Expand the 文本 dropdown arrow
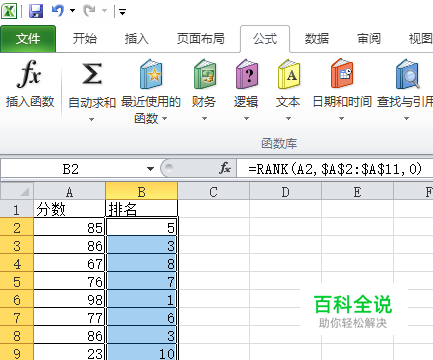433x360 pixels. 288,118
